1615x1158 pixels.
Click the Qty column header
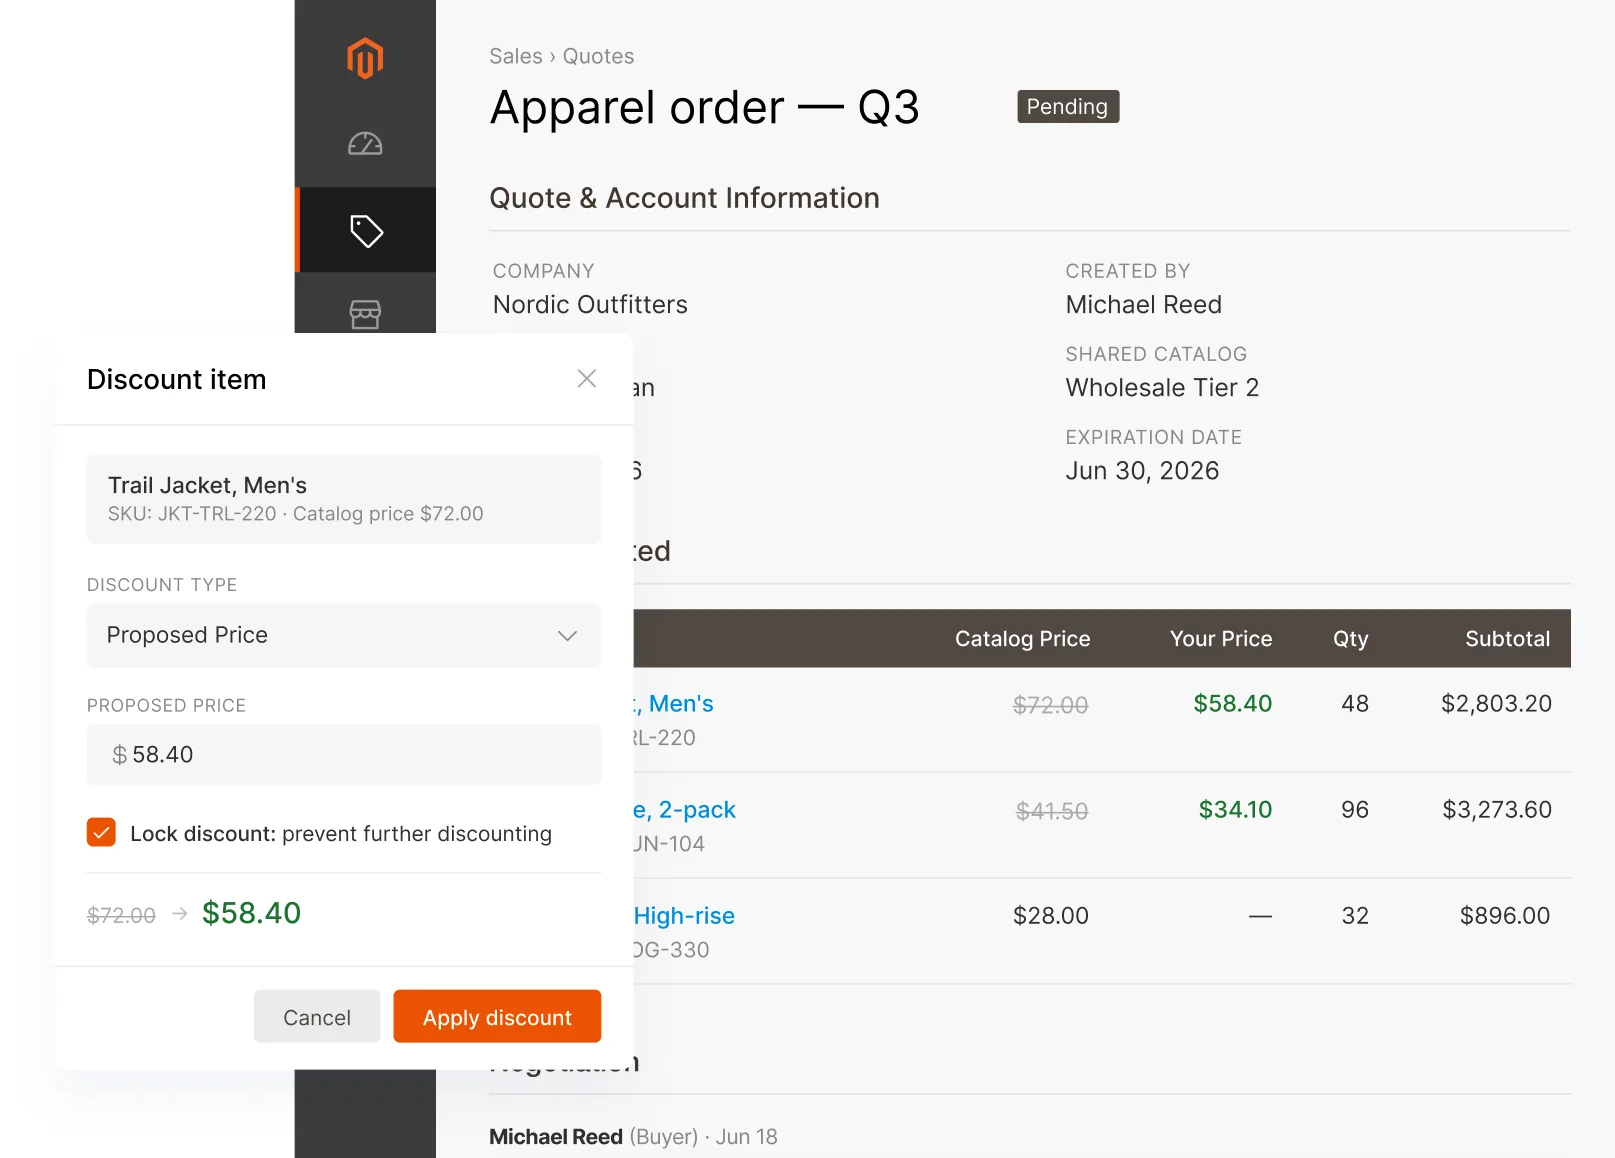click(x=1350, y=638)
